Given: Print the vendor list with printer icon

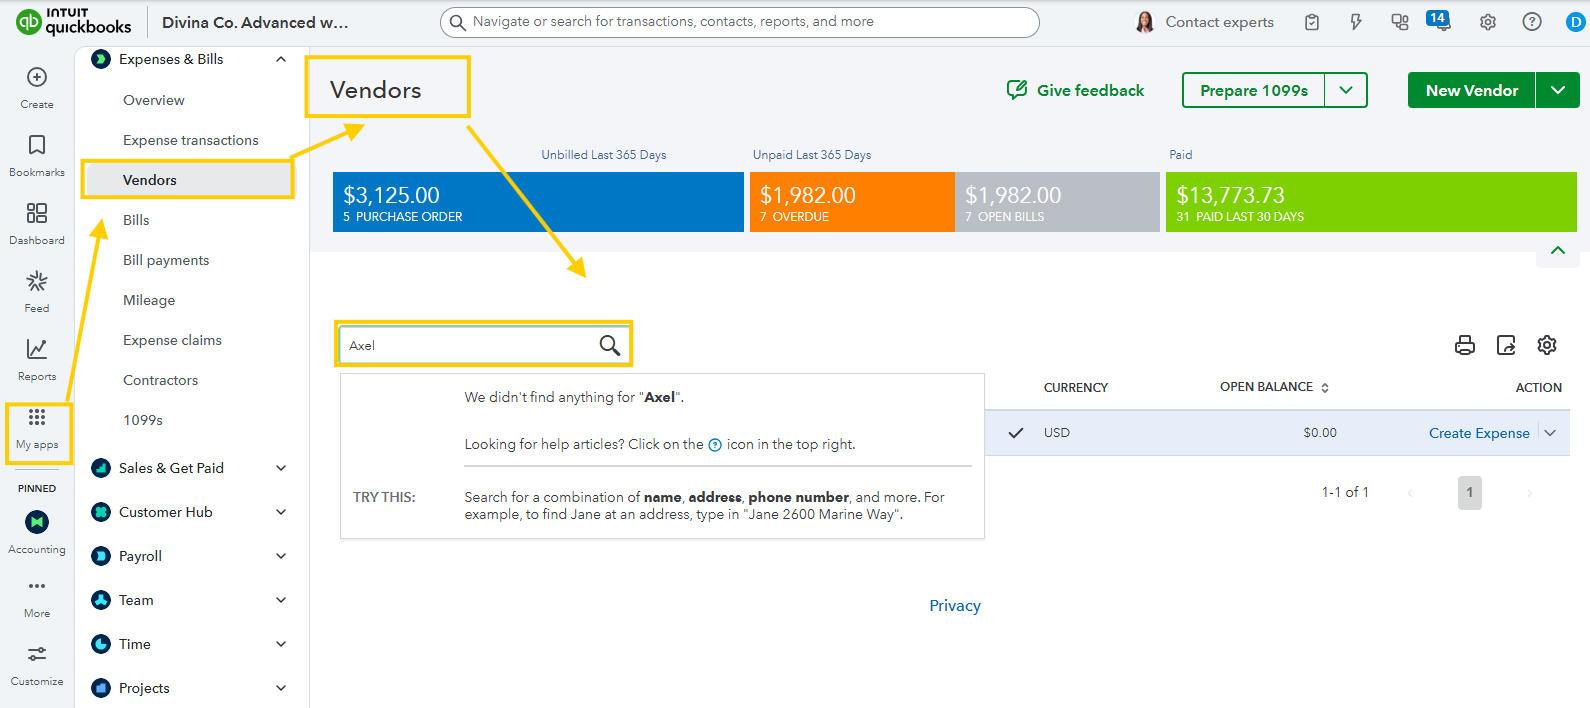Looking at the screenshot, I should point(1465,345).
